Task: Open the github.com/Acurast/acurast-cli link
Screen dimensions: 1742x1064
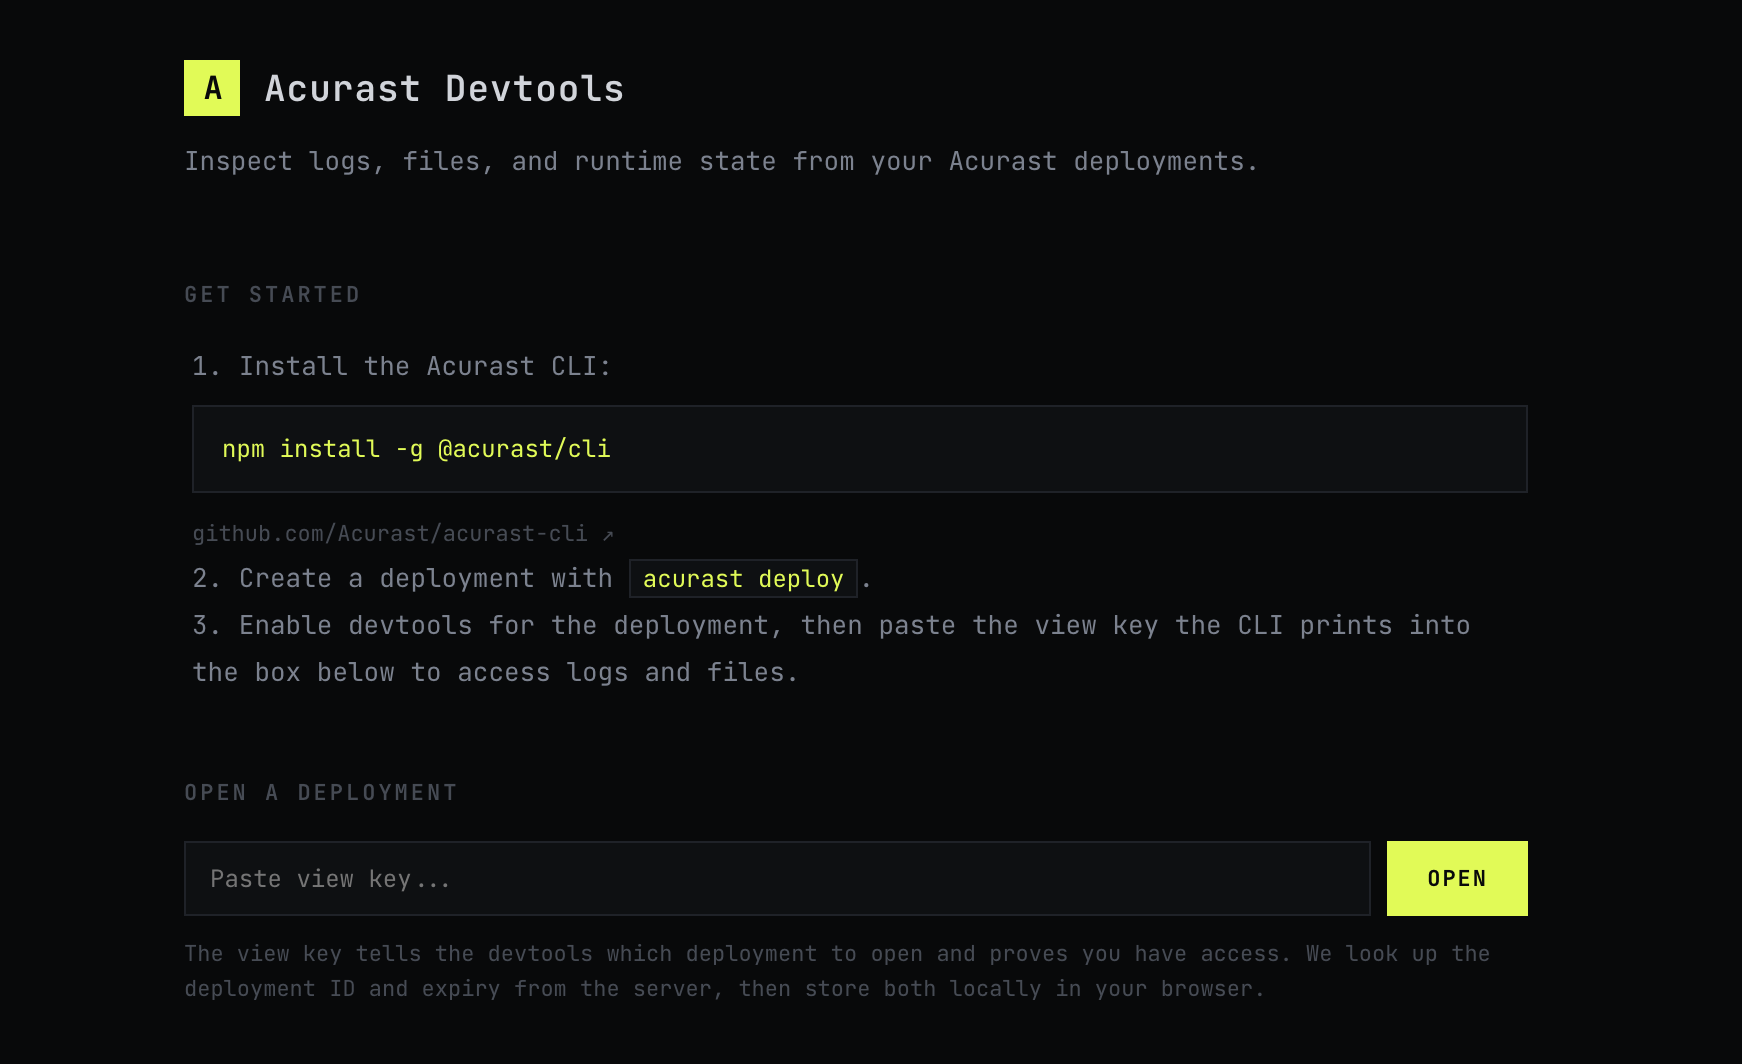Action: tap(390, 533)
